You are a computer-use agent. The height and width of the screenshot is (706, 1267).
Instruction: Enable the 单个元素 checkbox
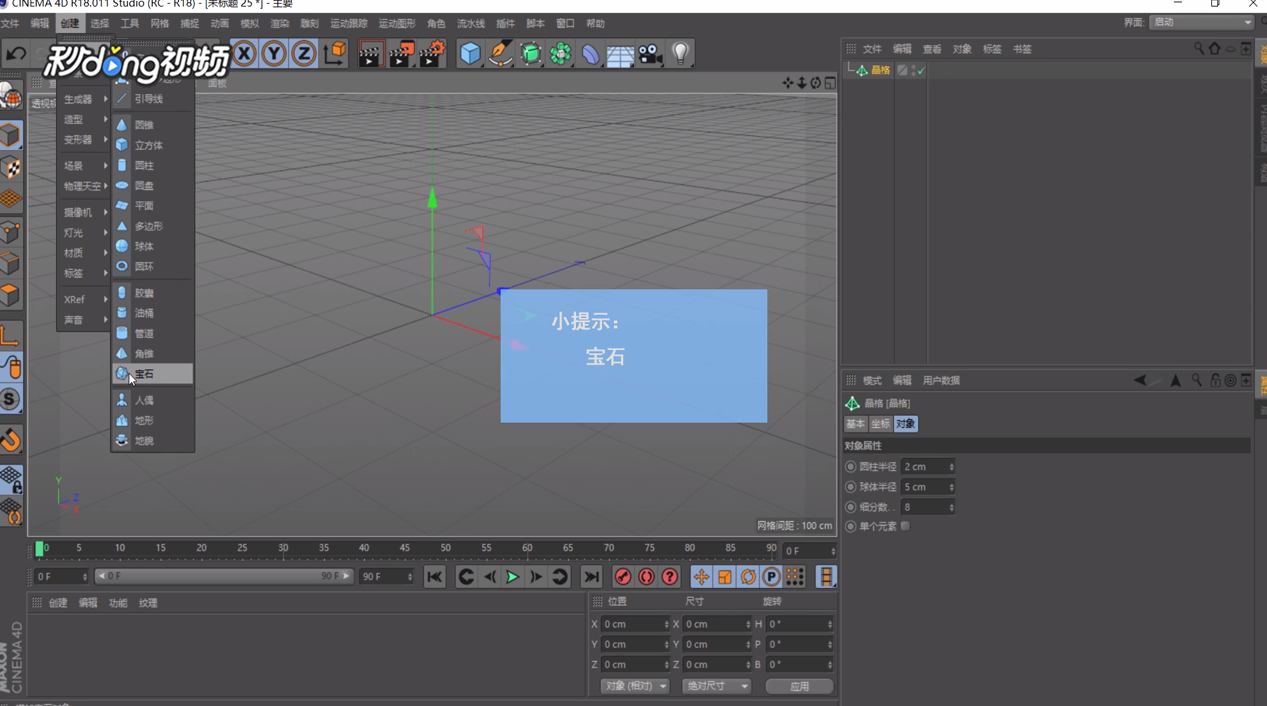click(905, 526)
